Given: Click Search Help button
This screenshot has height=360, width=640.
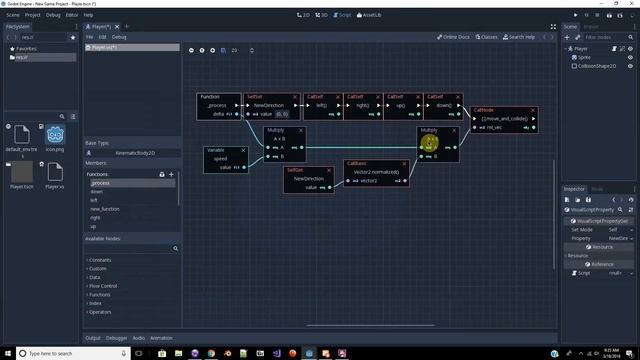Looking at the screenshot, I should point(519,37).
